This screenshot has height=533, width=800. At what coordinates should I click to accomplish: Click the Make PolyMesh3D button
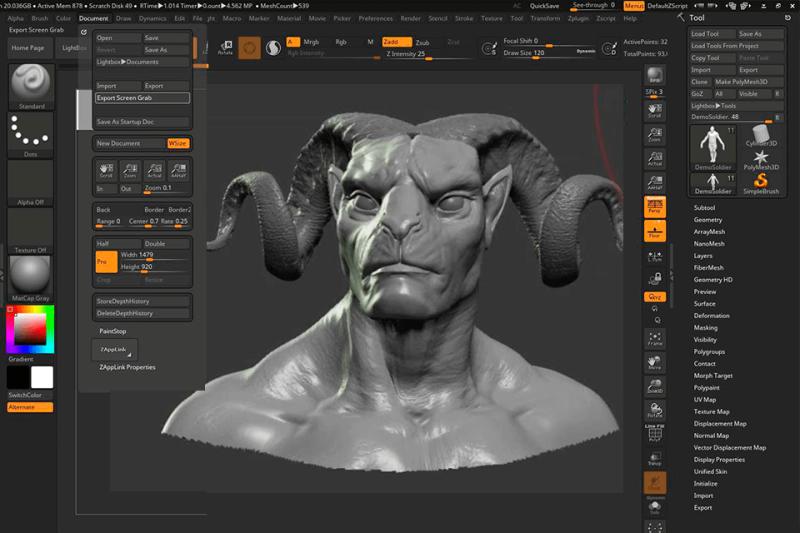coord(747,82)
